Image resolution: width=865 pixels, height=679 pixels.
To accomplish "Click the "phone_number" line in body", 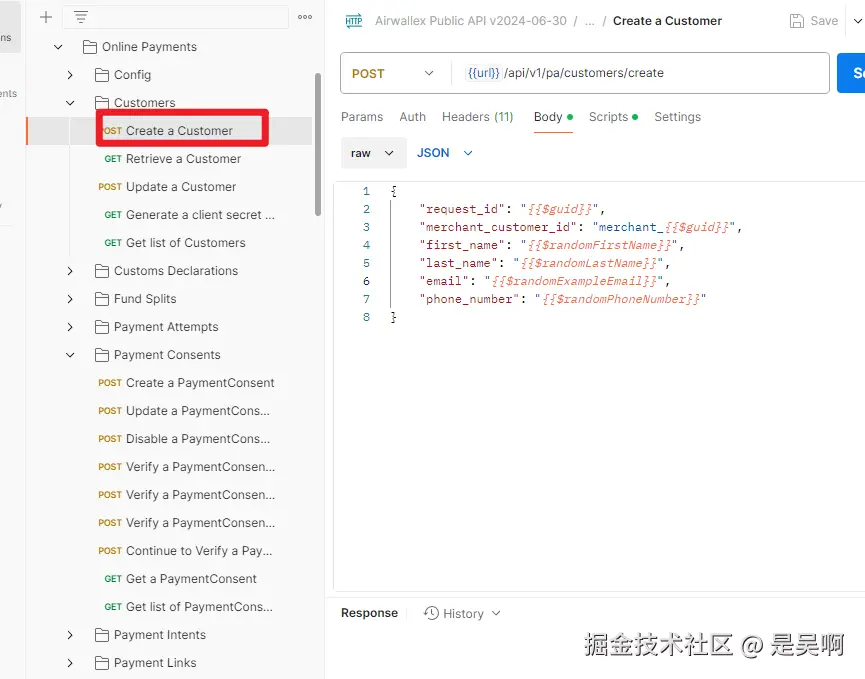I will point(562,299).
